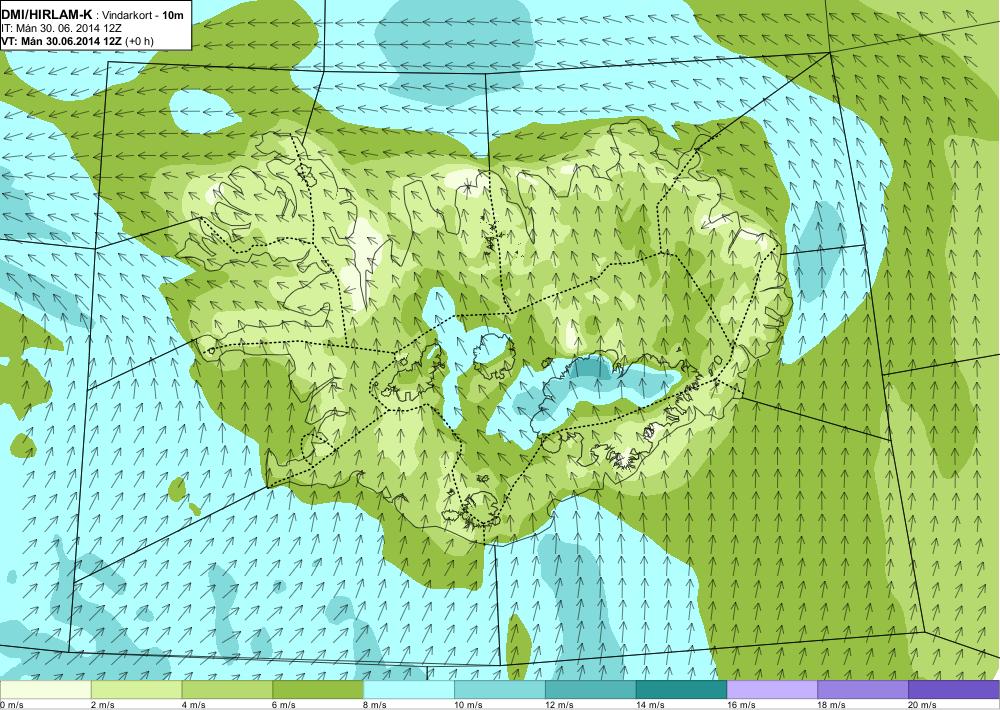Select the light yellow-green 2–4 m/s legend swatch
This screenshot has height=710, width=1000.
click(136, 690)
